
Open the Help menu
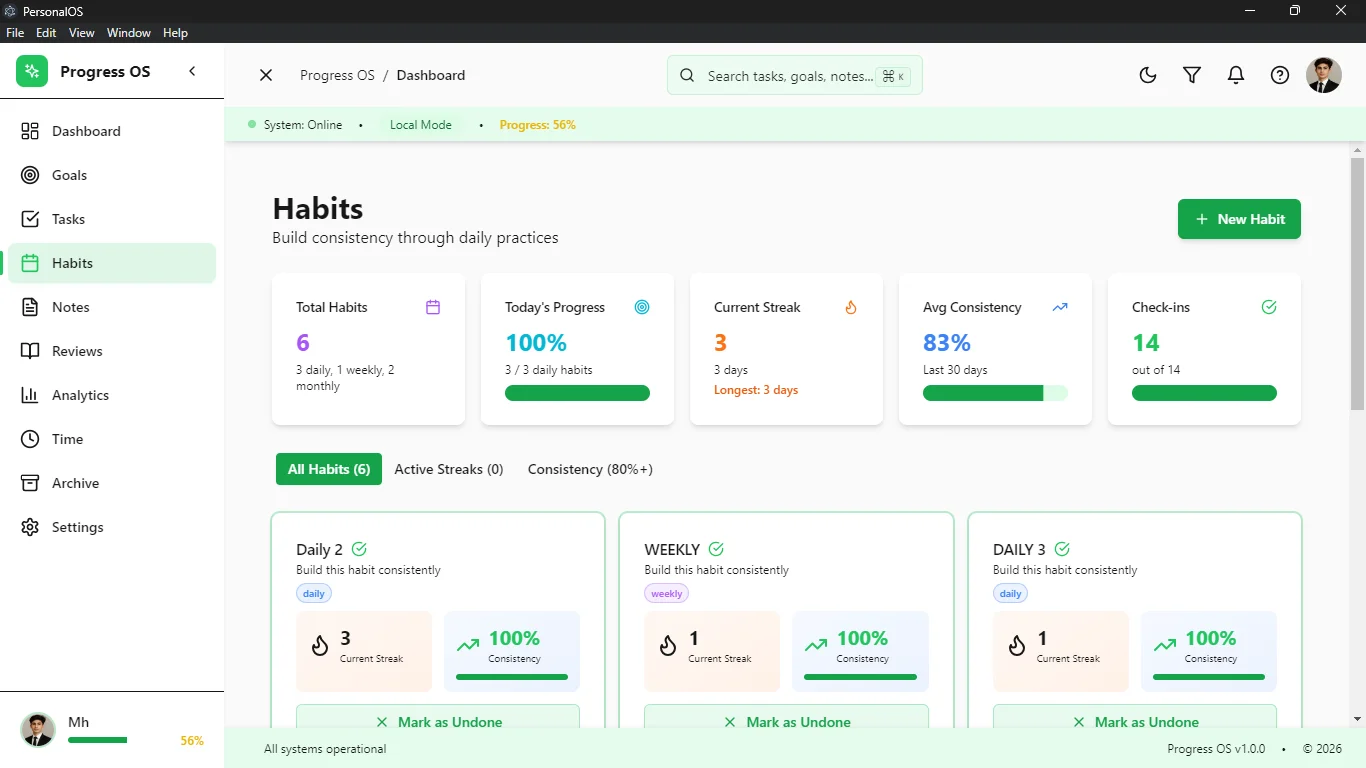tap(175, 33)
